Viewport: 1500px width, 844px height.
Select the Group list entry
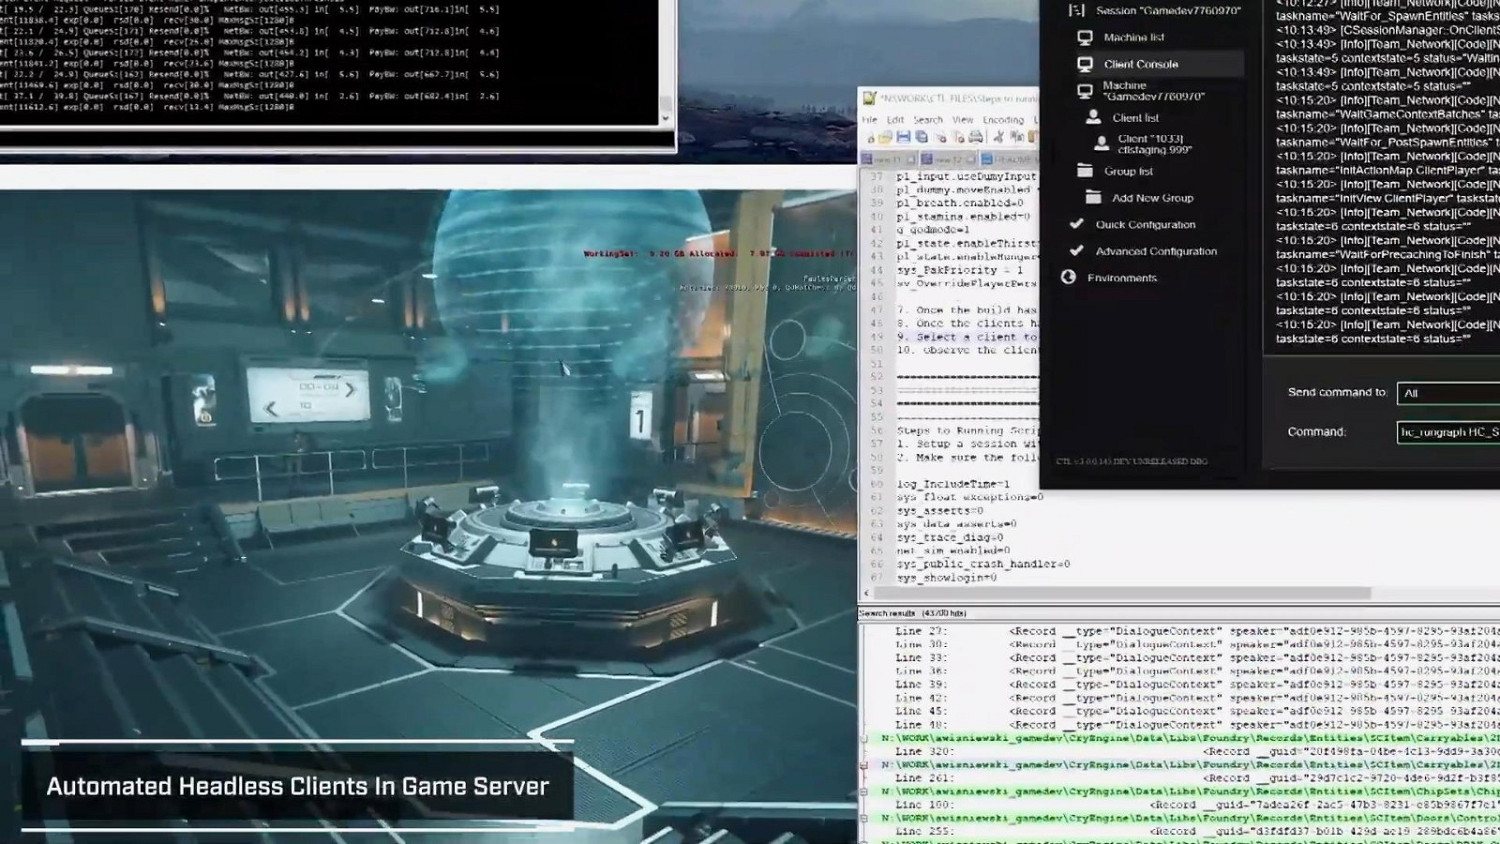point(1128,171)
